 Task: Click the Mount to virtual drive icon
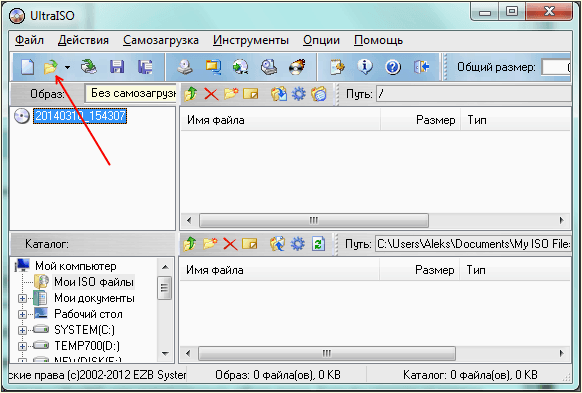click(x=241, y=67)
